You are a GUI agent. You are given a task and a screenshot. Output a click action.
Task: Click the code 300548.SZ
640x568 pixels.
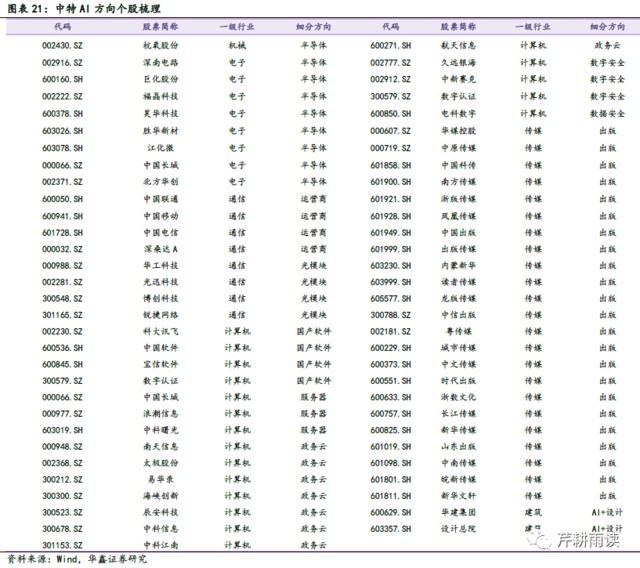[62, 299]
